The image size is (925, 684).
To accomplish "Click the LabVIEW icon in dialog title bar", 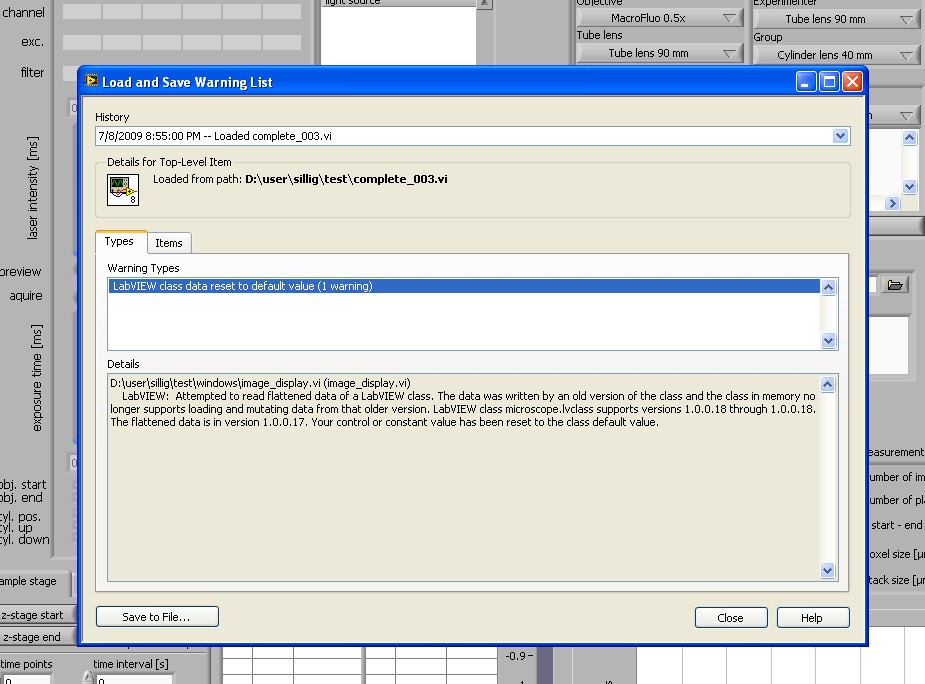I will pos(91,81).
